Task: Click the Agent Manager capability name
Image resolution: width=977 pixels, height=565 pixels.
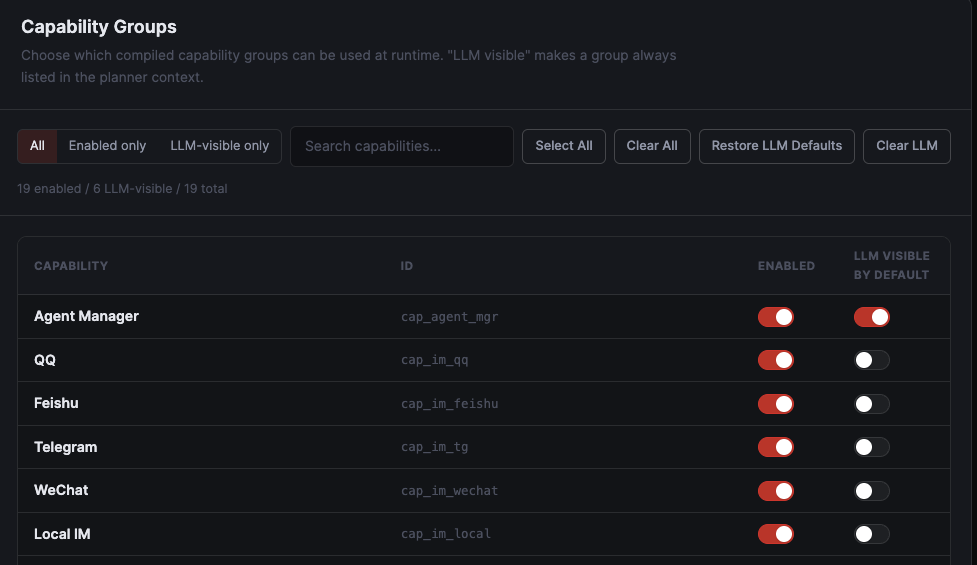Action: pyautogui.click(x=86, y=316)
